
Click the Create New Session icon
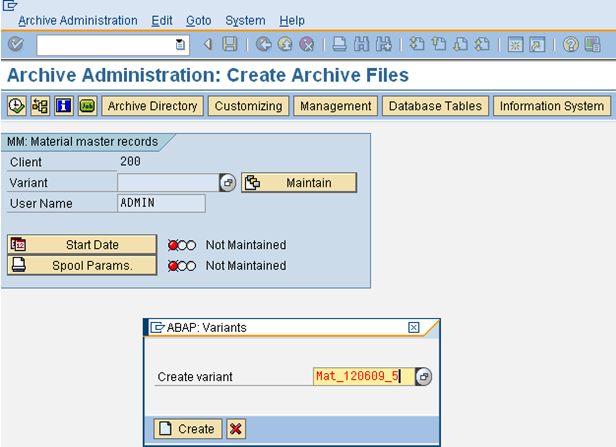coord(515,44)
